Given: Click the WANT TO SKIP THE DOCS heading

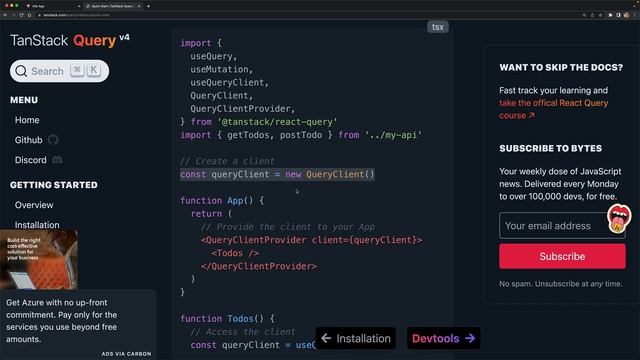Looking at the screenshot, I should [x=561, y=67].
